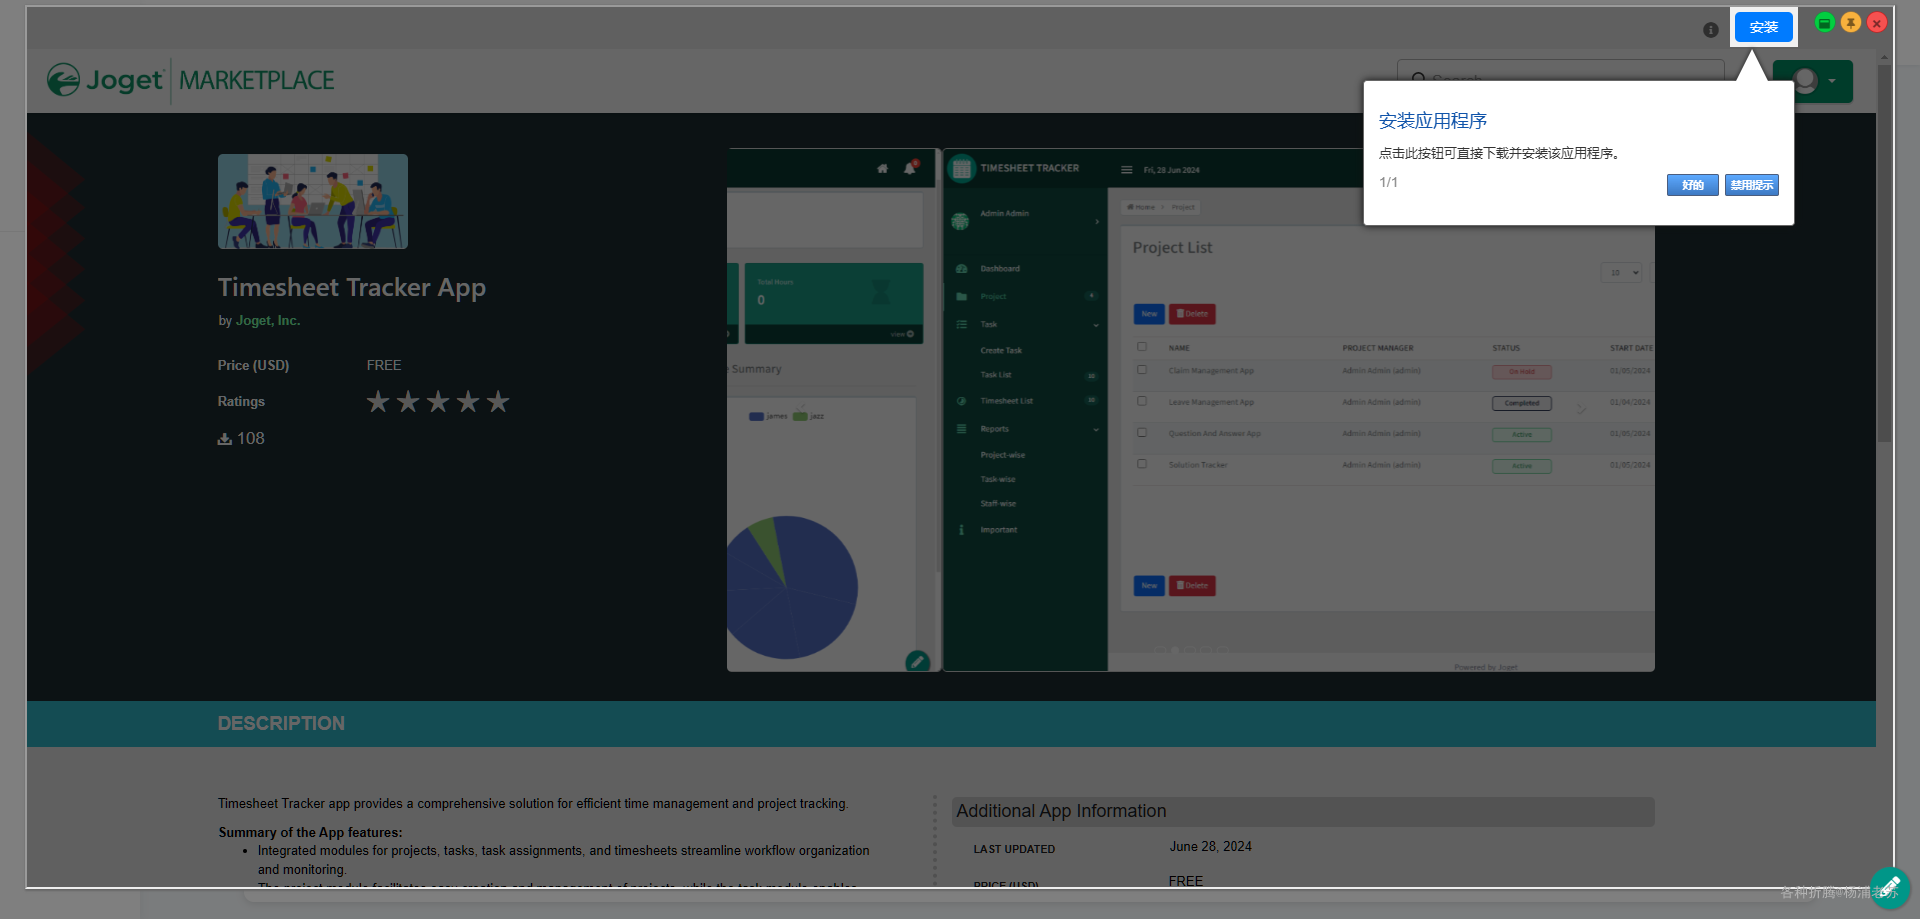Click the 安装应用程序 tooltip title
This screenshot has width=1920, height=919.
[1433, 121]
